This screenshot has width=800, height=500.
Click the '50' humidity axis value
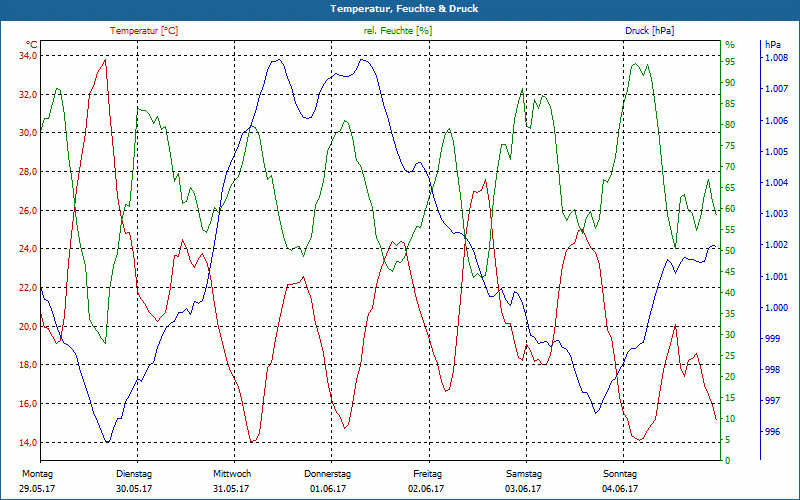tap(730, 251)
